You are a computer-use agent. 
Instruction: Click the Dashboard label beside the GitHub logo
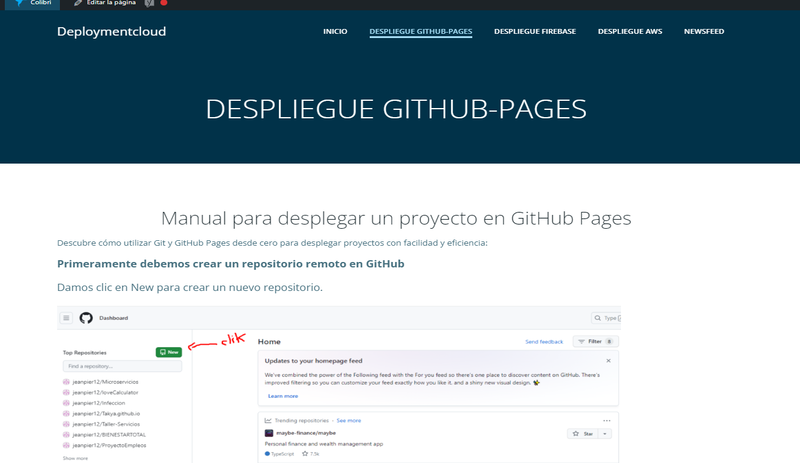tap(113, 318)
